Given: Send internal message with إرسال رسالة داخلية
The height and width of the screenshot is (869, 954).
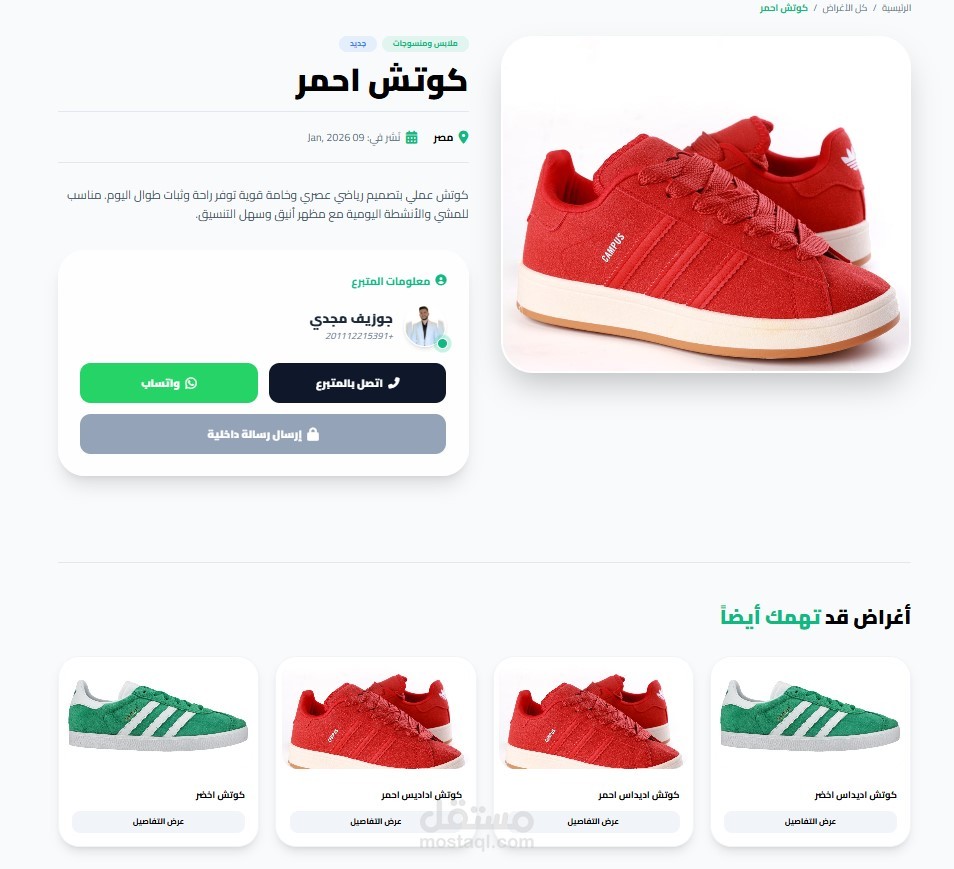Looking at the screenshot, I should pos(263,434).
